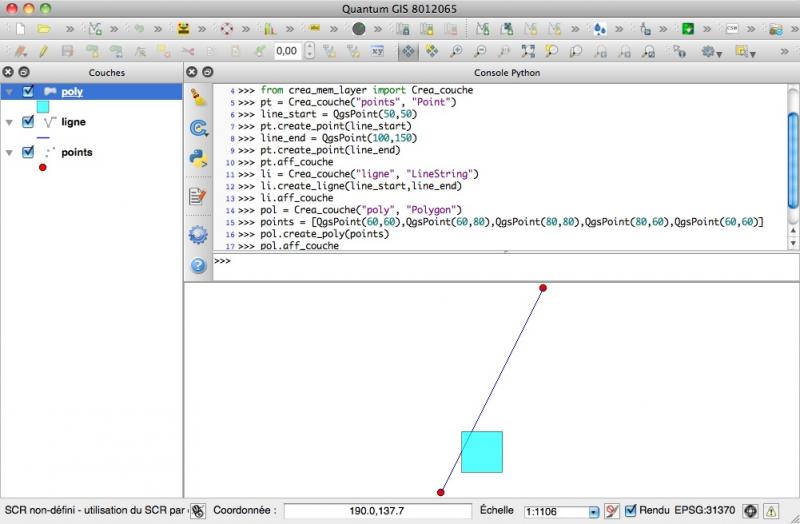Select the points layer in Couches
This screenshot has width=800, height=524.
(77, 153)
